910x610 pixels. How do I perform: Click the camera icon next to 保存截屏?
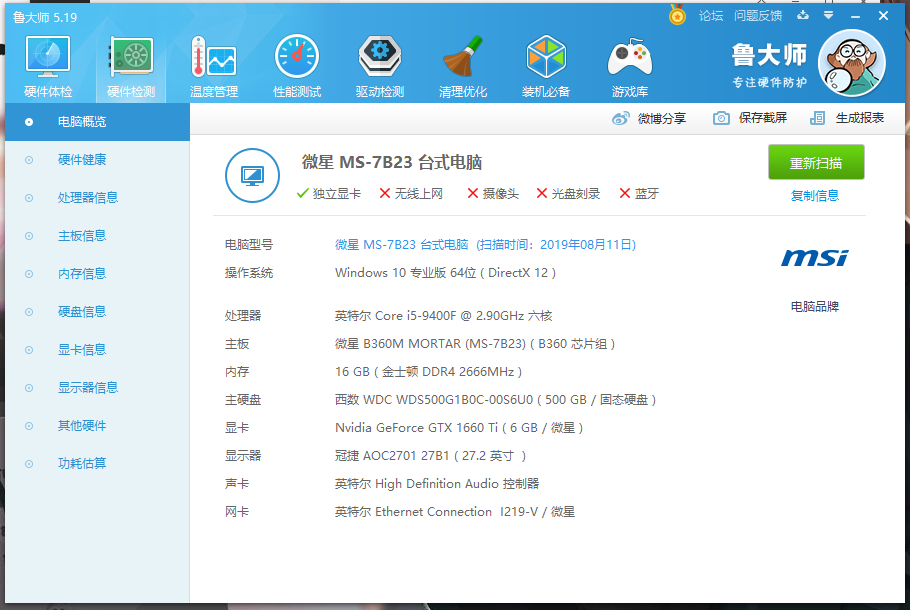tap(721, 118)
